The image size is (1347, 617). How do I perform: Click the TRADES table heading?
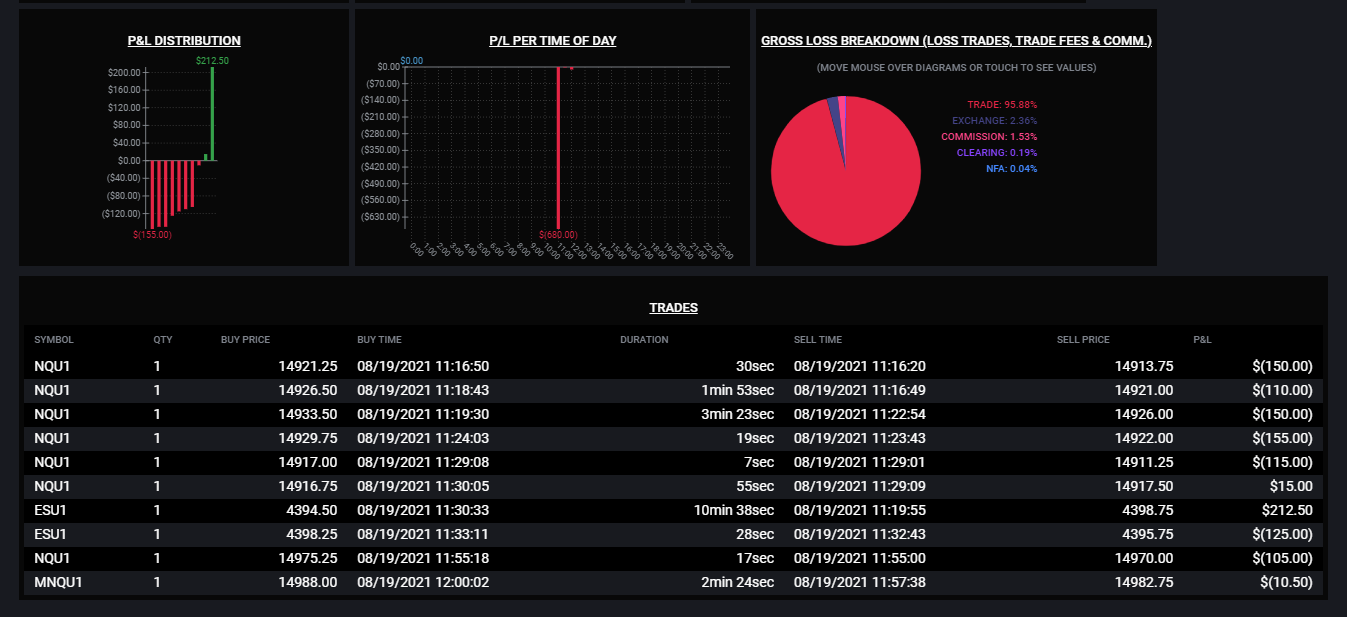tap(673, 308)
